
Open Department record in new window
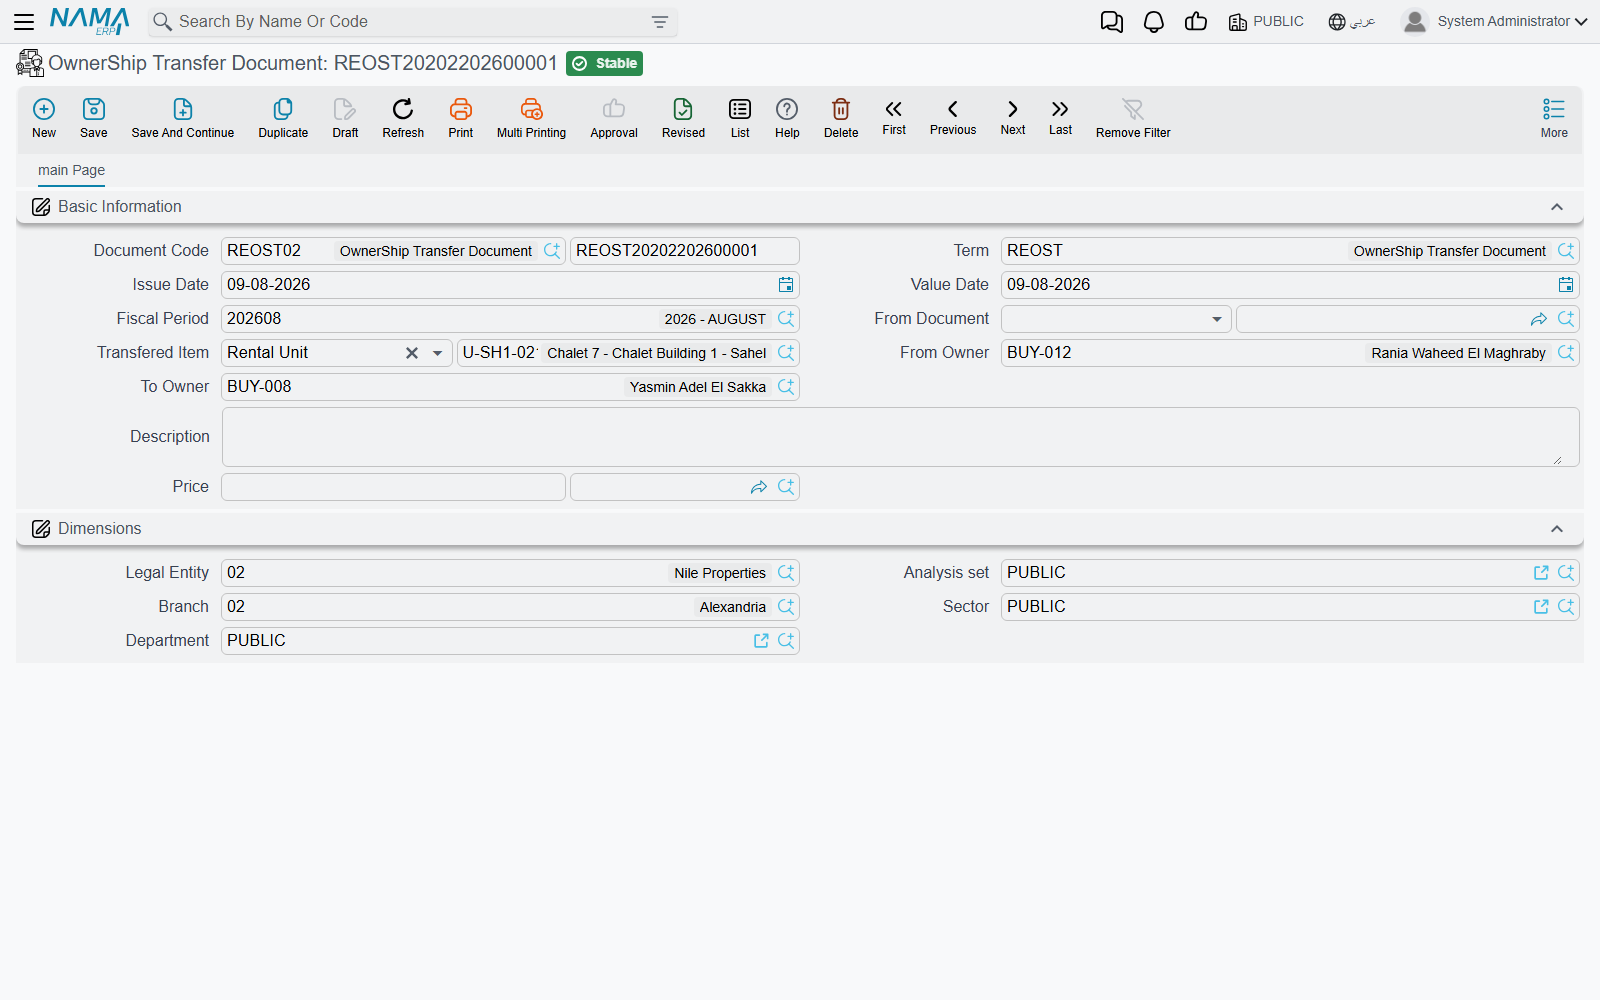pos(761,641)
